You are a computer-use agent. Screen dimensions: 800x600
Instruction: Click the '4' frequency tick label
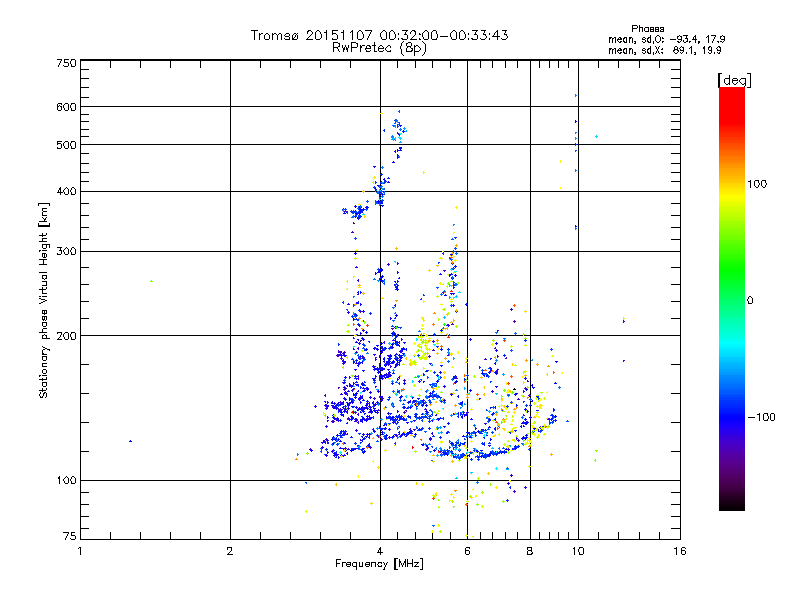(x=380, y=551)
